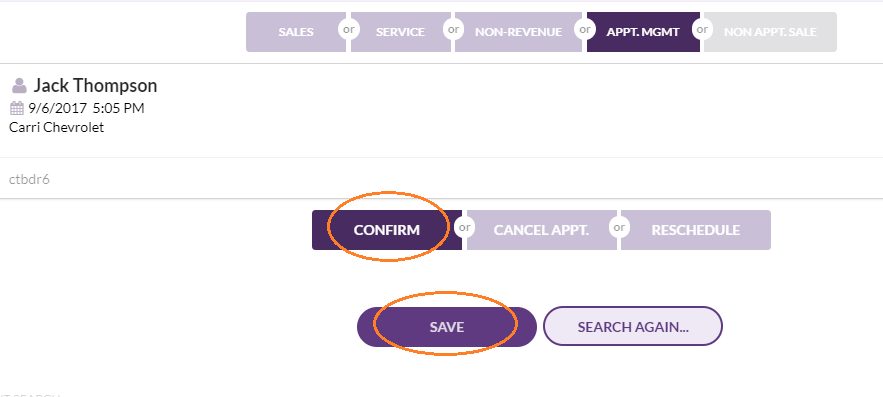
Task: Click the 'or' circle between CONFIRM and CANCEL APPT.
Action: (465, 228)
